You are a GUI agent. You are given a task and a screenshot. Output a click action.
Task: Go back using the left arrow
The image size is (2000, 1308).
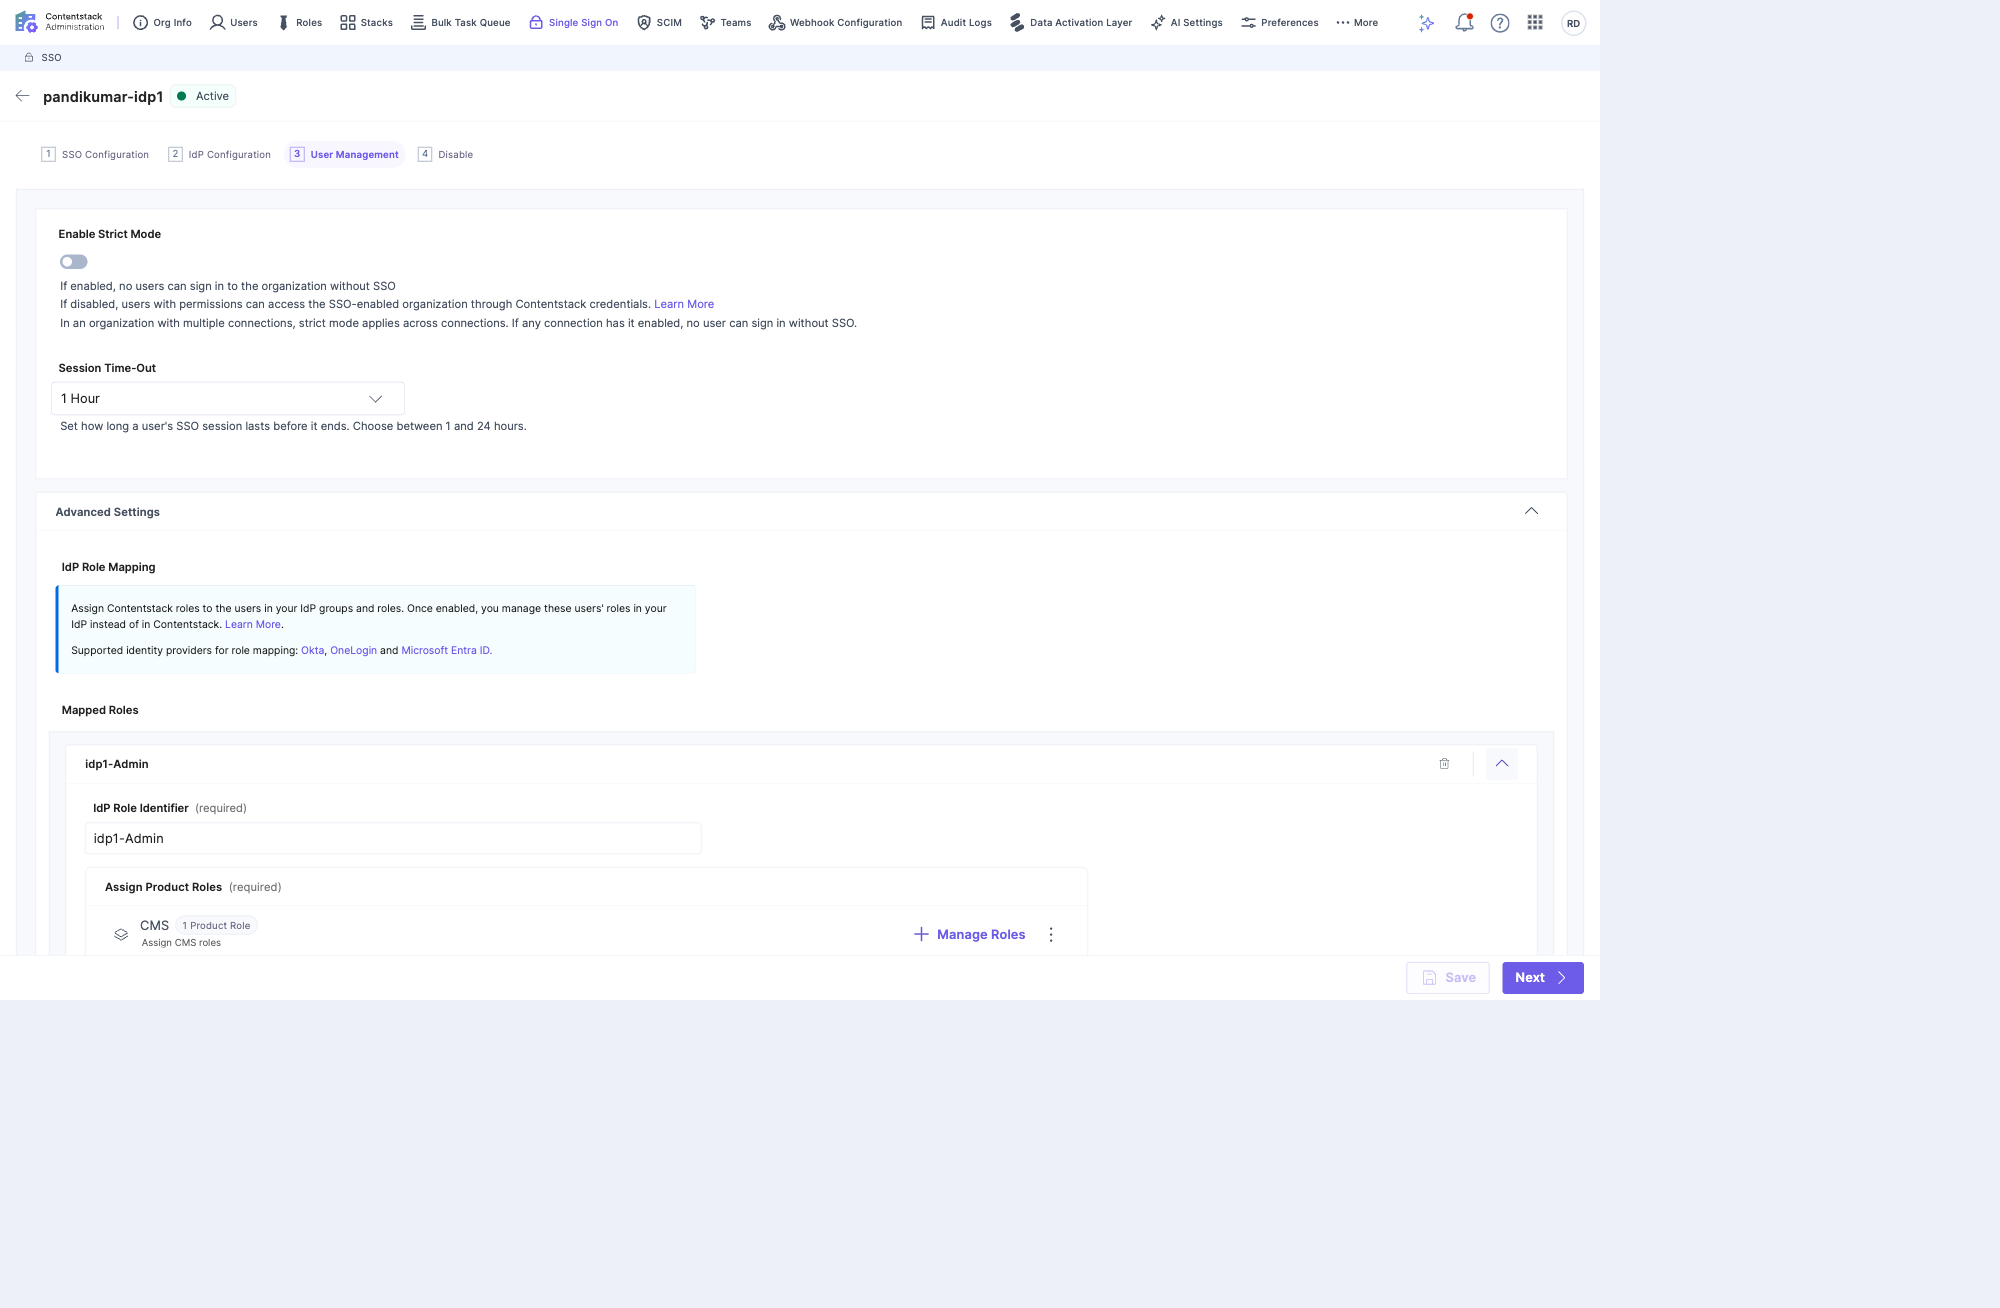(x=22, y=96)
